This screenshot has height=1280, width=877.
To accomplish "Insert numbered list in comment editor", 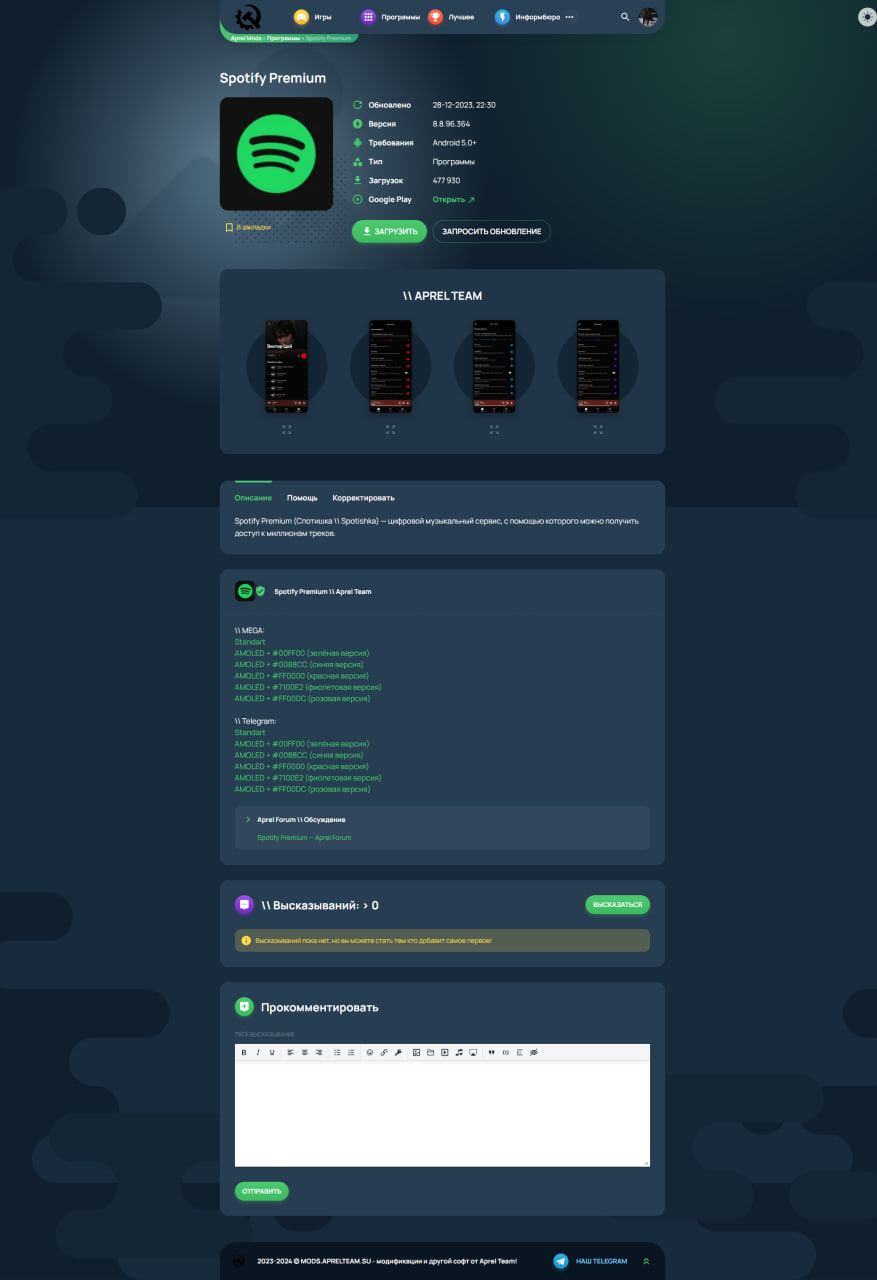I will (x=351, y=1052).
